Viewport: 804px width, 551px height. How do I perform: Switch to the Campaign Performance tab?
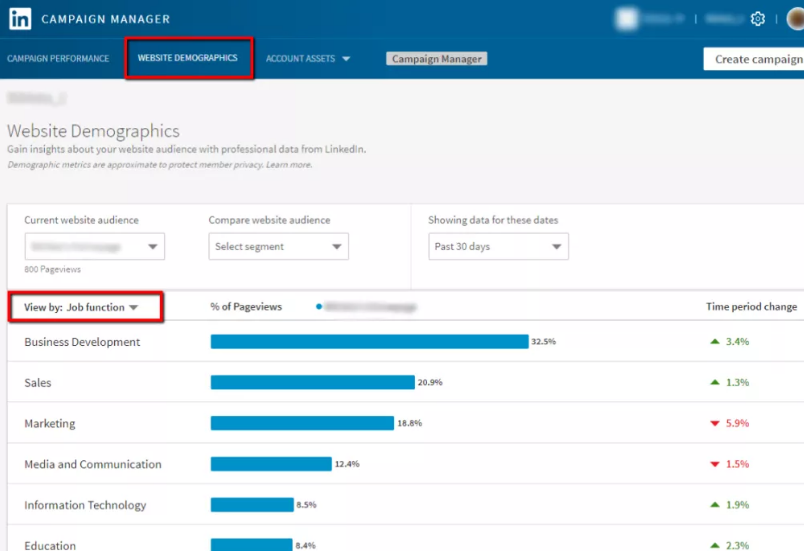(58, 59)
